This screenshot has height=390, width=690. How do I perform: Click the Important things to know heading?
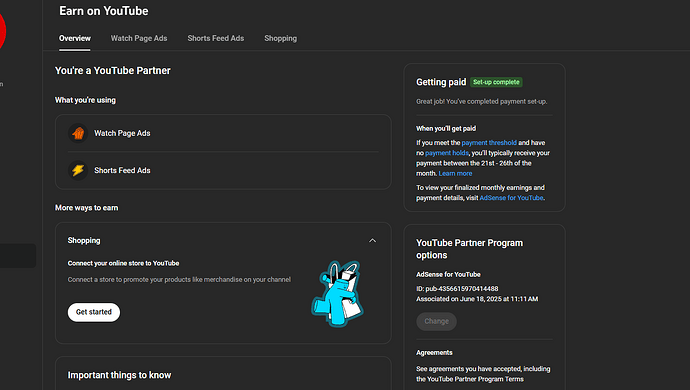coord(119,375)
